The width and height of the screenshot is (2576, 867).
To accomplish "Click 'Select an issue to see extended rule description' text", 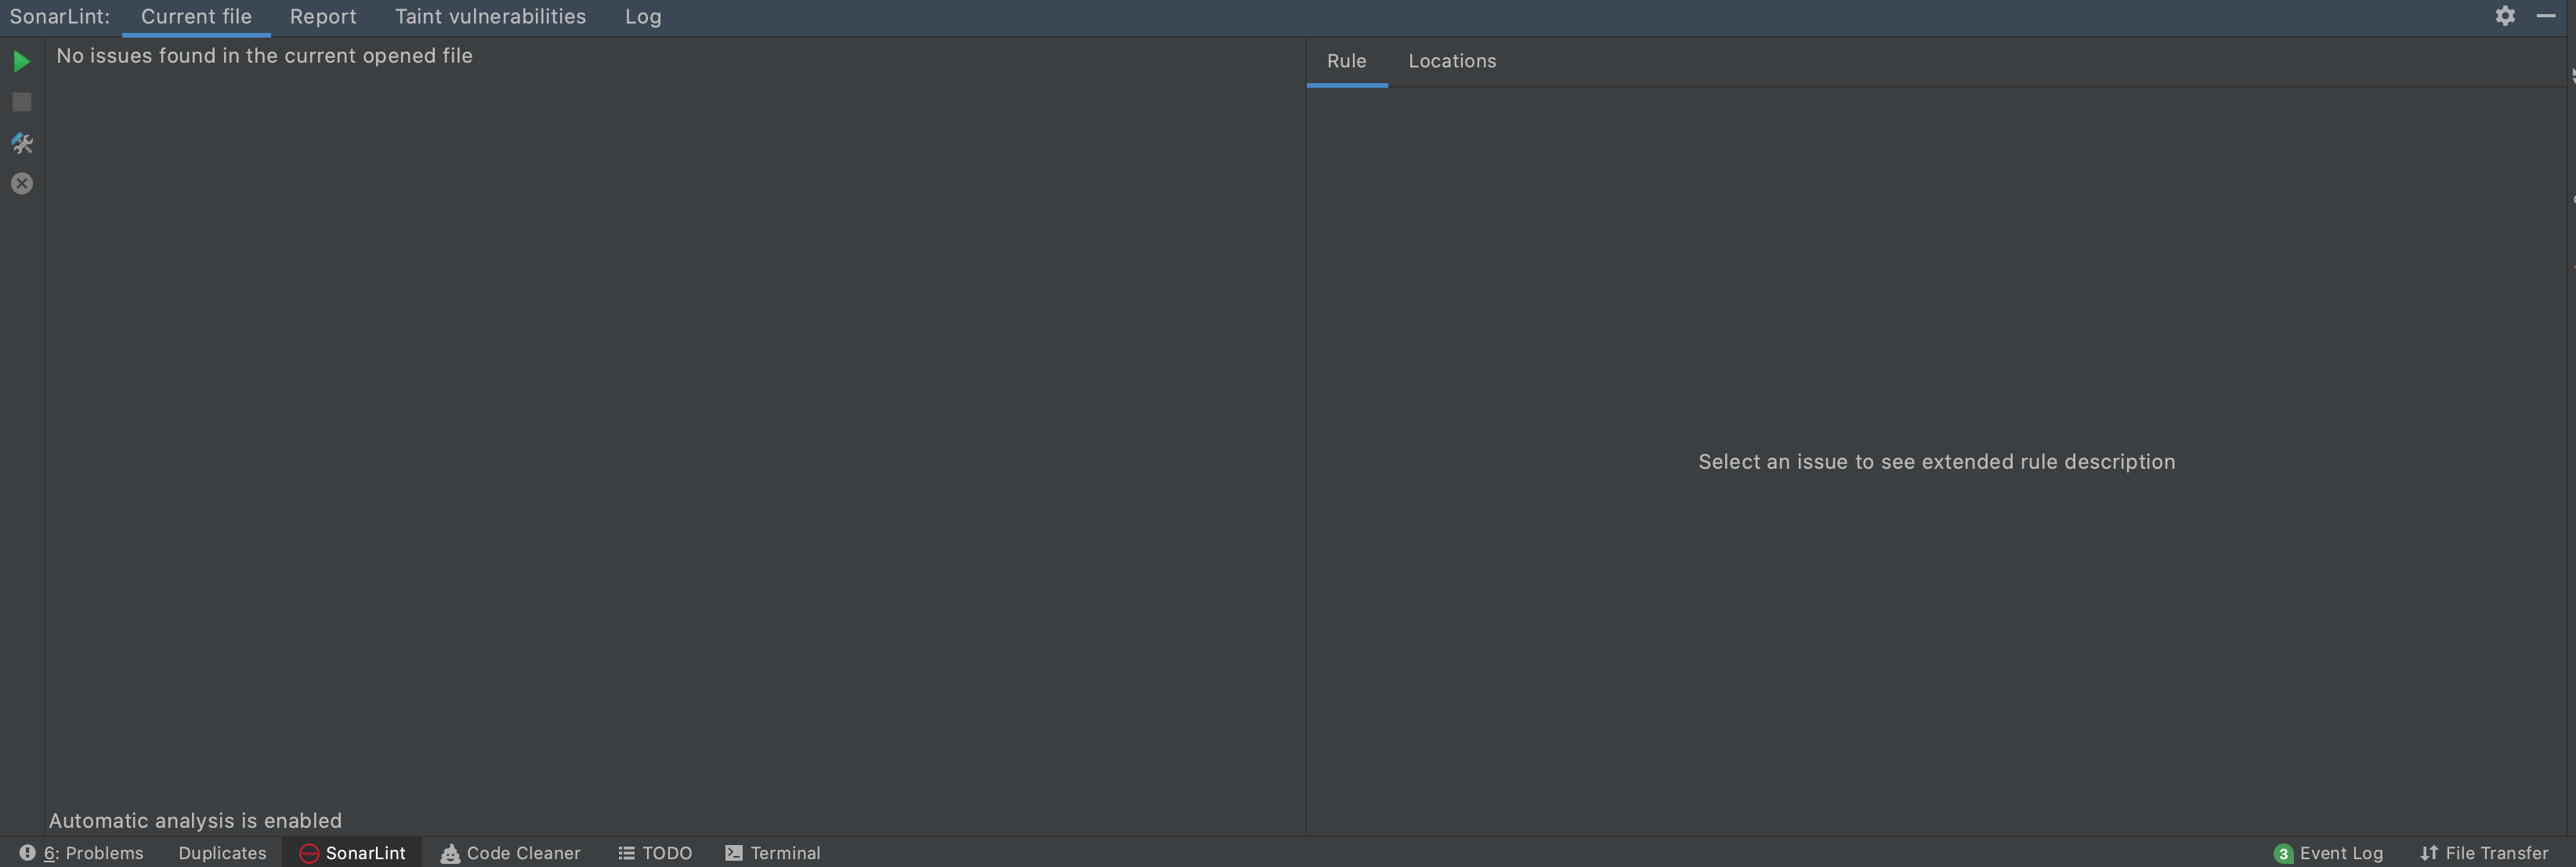I will (1936, 462).
